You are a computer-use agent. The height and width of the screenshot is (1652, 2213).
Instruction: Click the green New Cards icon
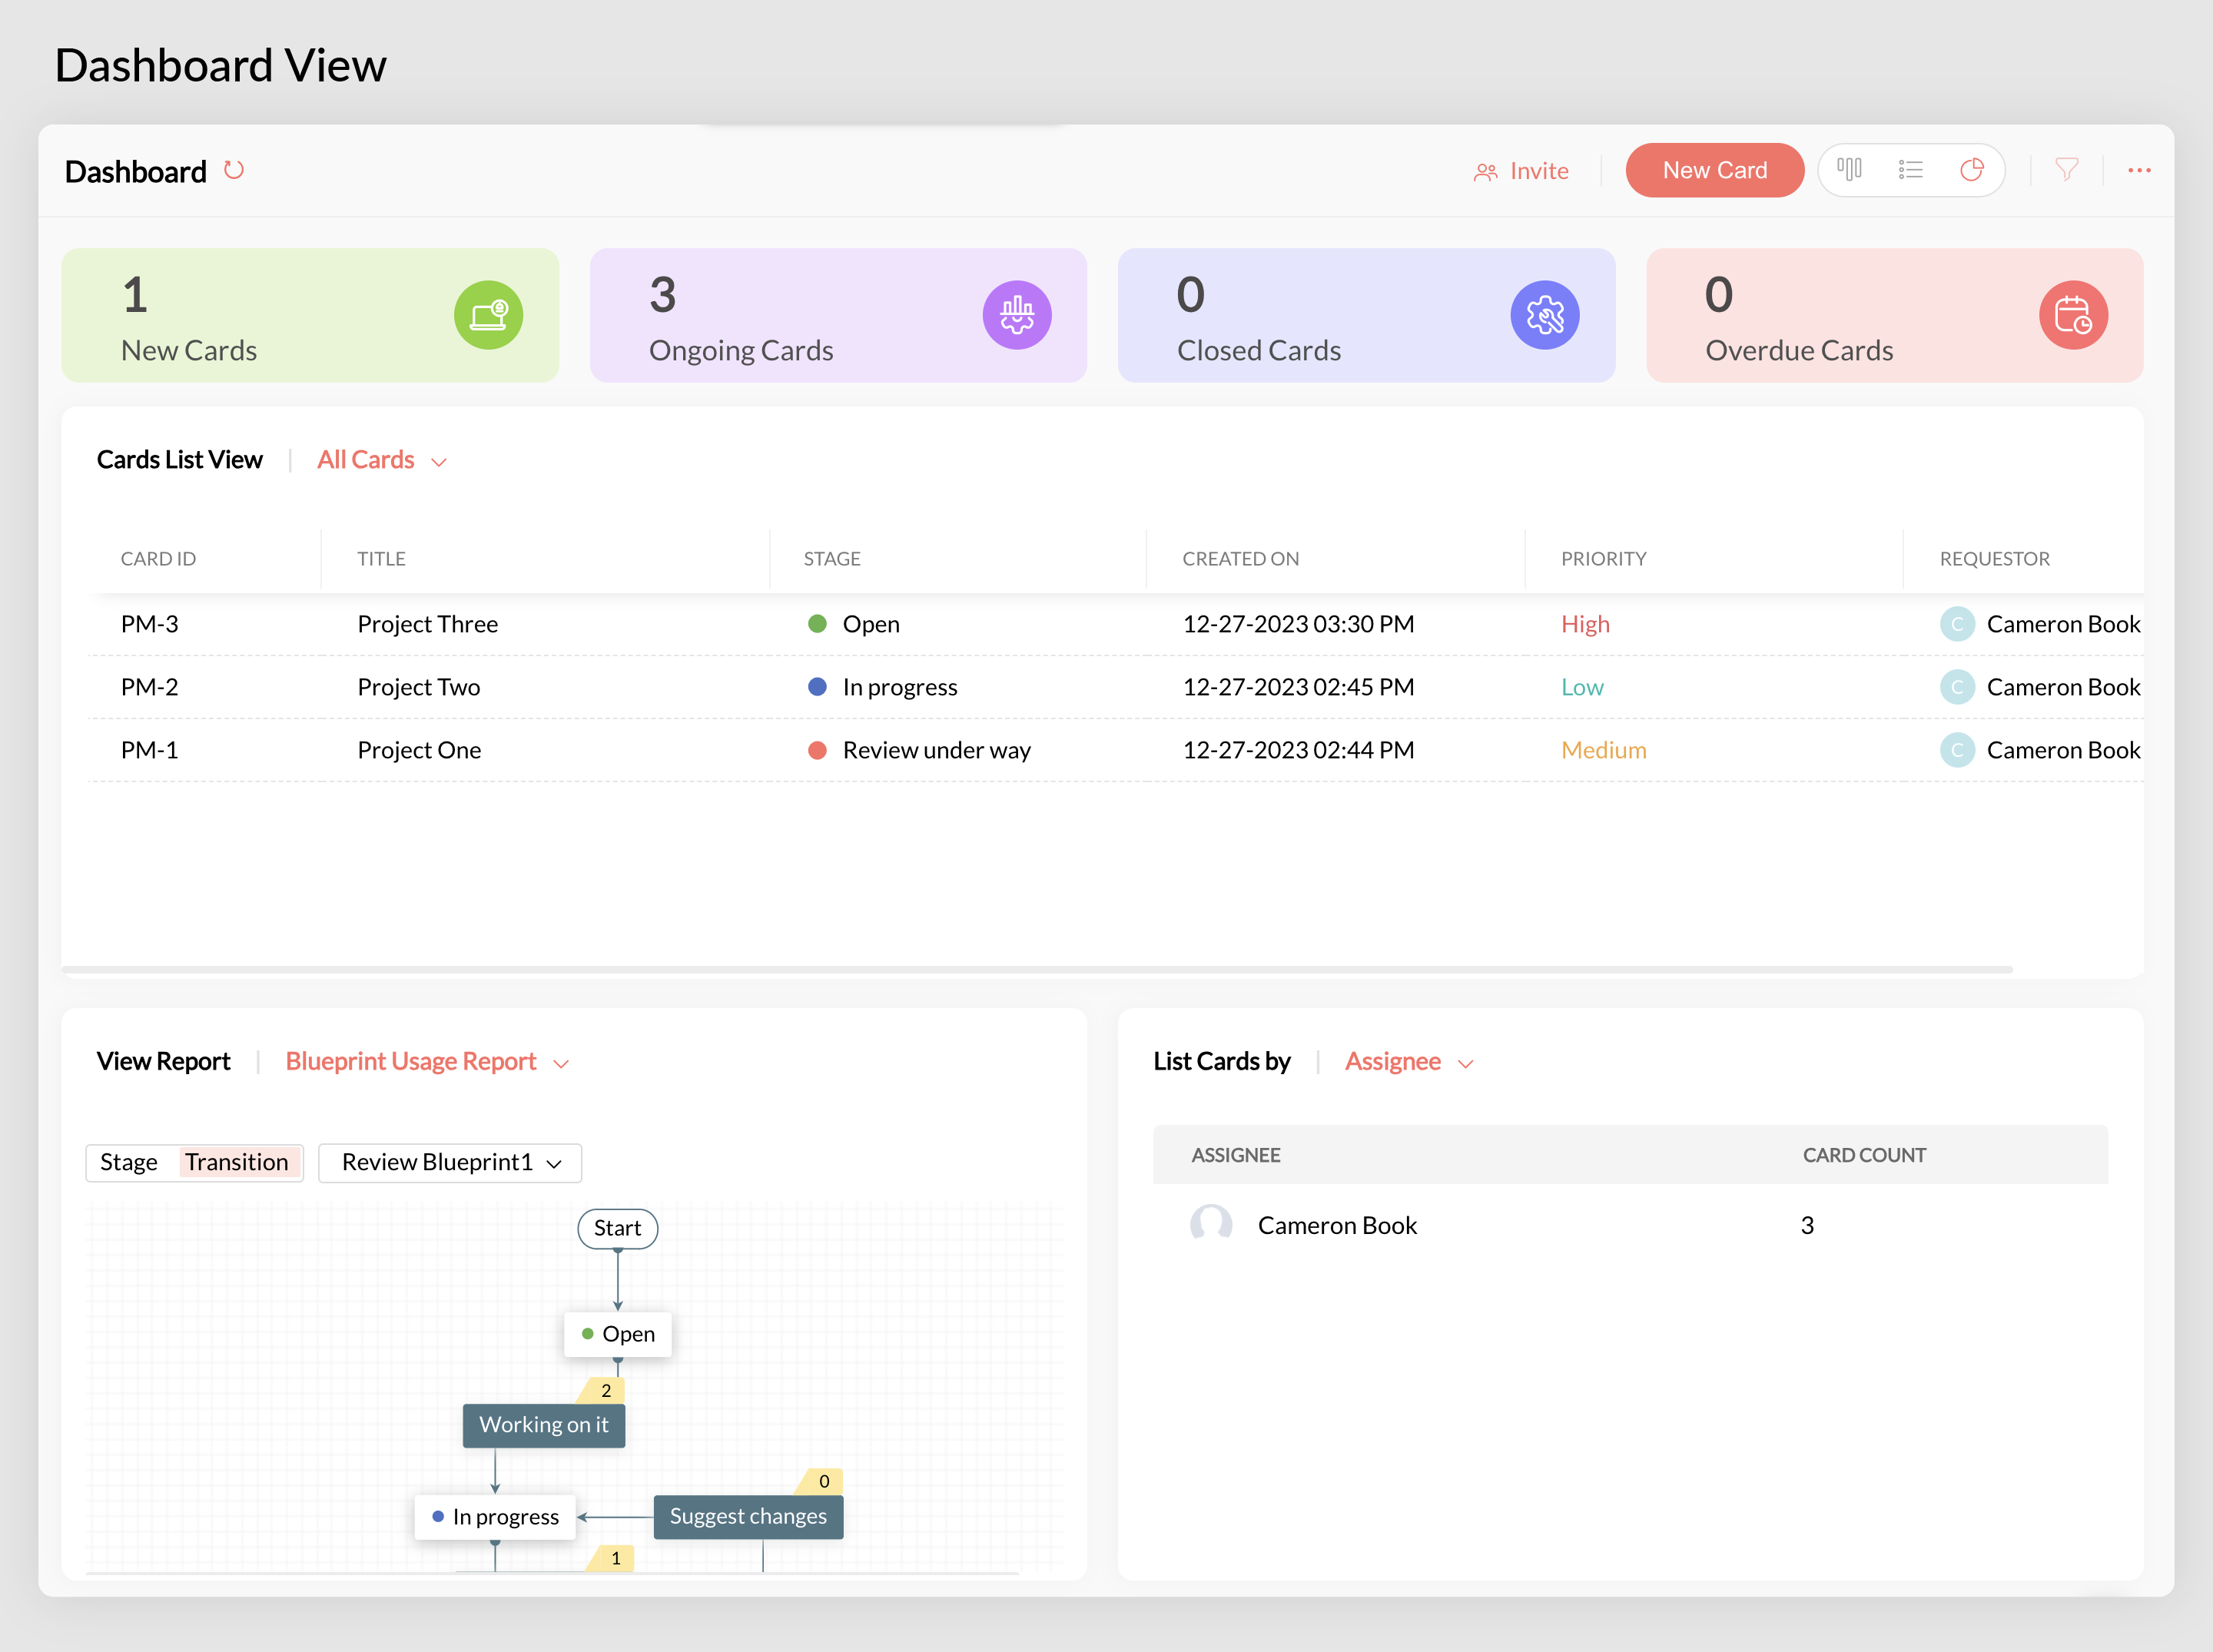click(x=488, y=315)
